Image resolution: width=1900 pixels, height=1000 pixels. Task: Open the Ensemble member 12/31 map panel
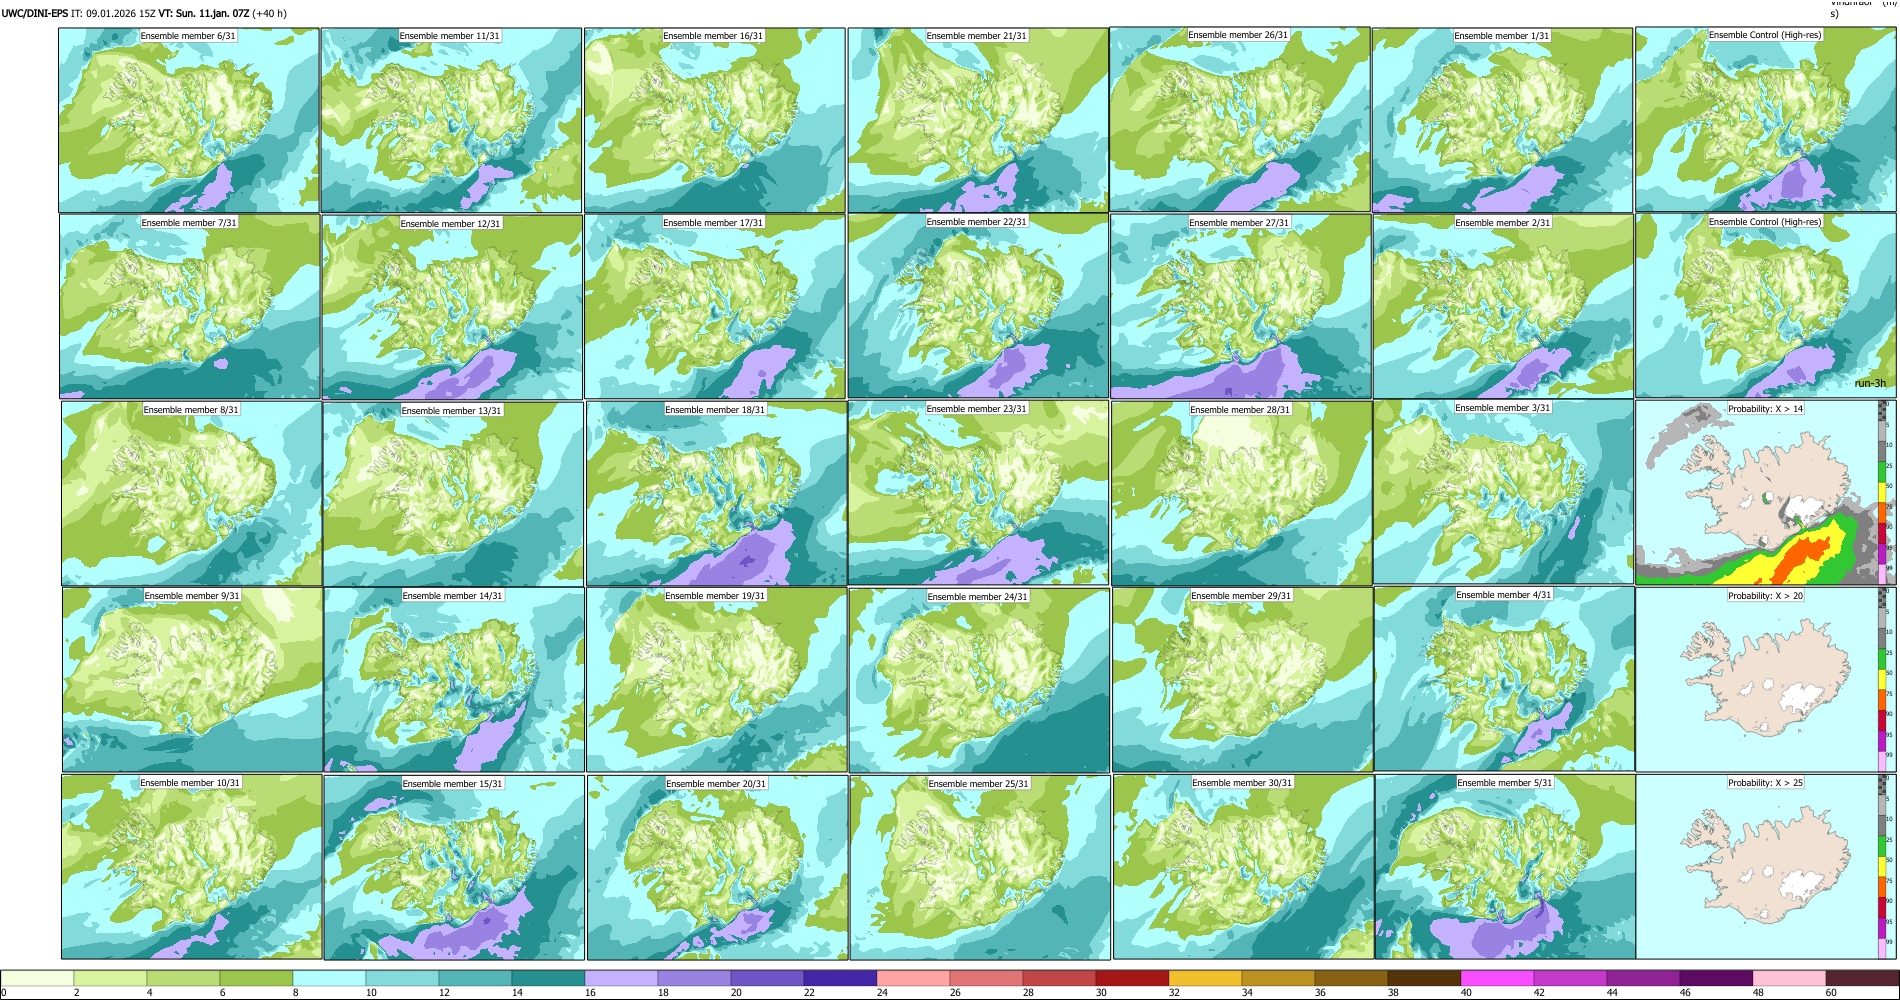(452, 306)
